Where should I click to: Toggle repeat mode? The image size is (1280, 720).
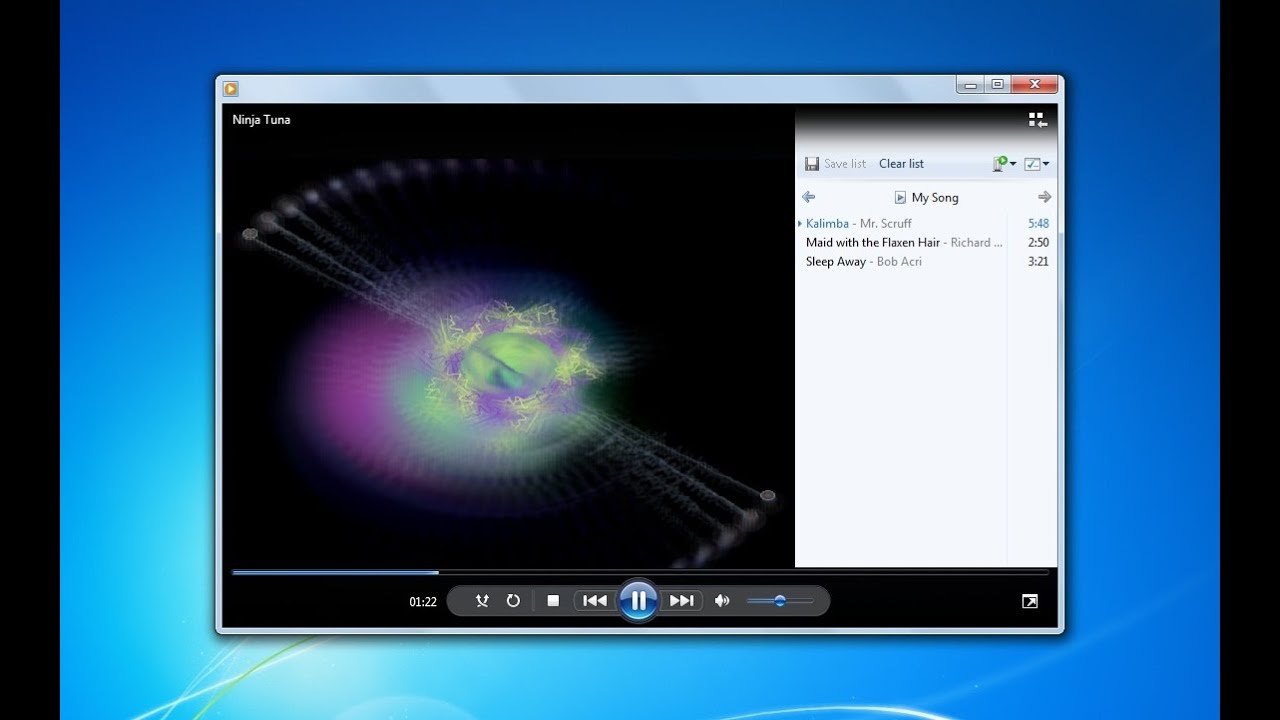pyautogui.click(x=513, y=601)
